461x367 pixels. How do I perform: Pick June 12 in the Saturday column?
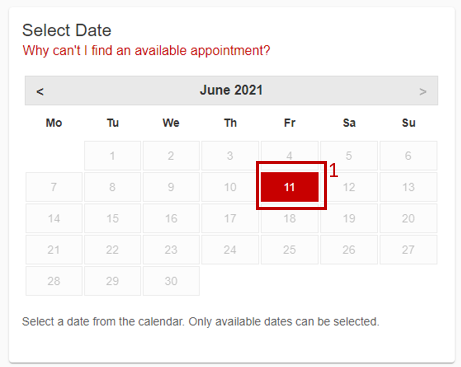(x=349, y=187)
